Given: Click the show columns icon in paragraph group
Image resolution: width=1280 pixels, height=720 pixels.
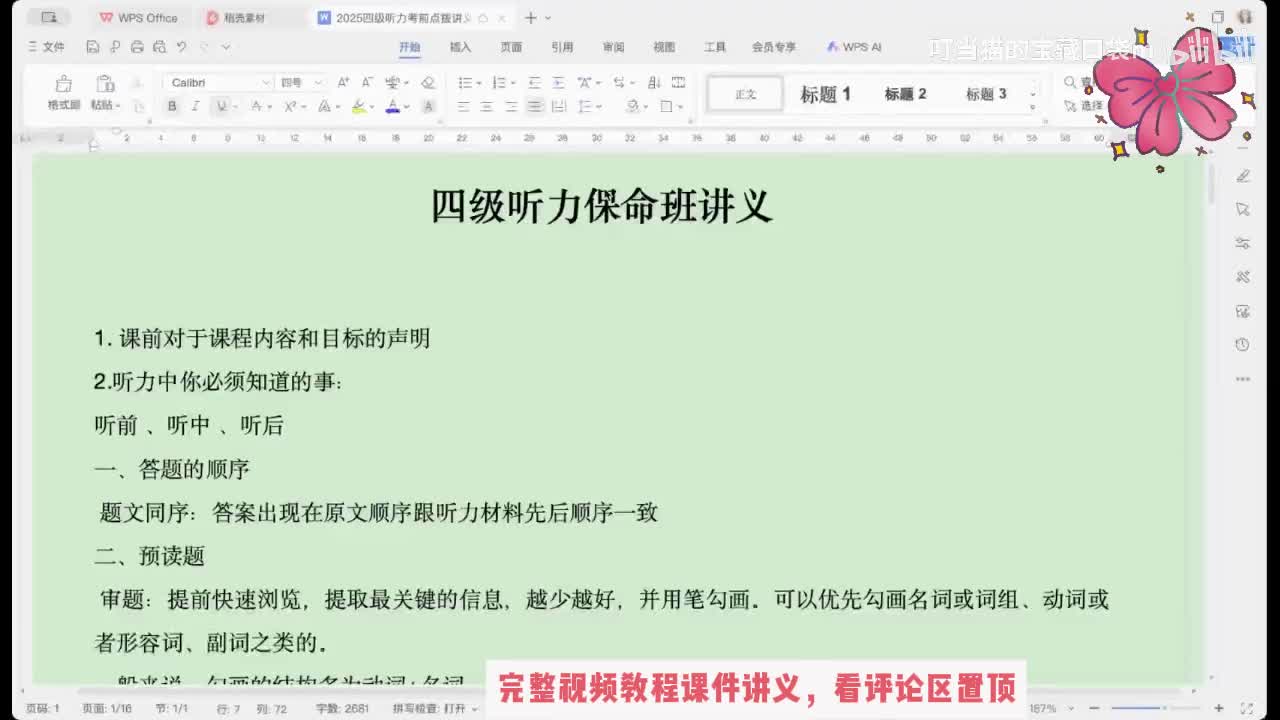Looking at the screenshot, I should [678, 83].
